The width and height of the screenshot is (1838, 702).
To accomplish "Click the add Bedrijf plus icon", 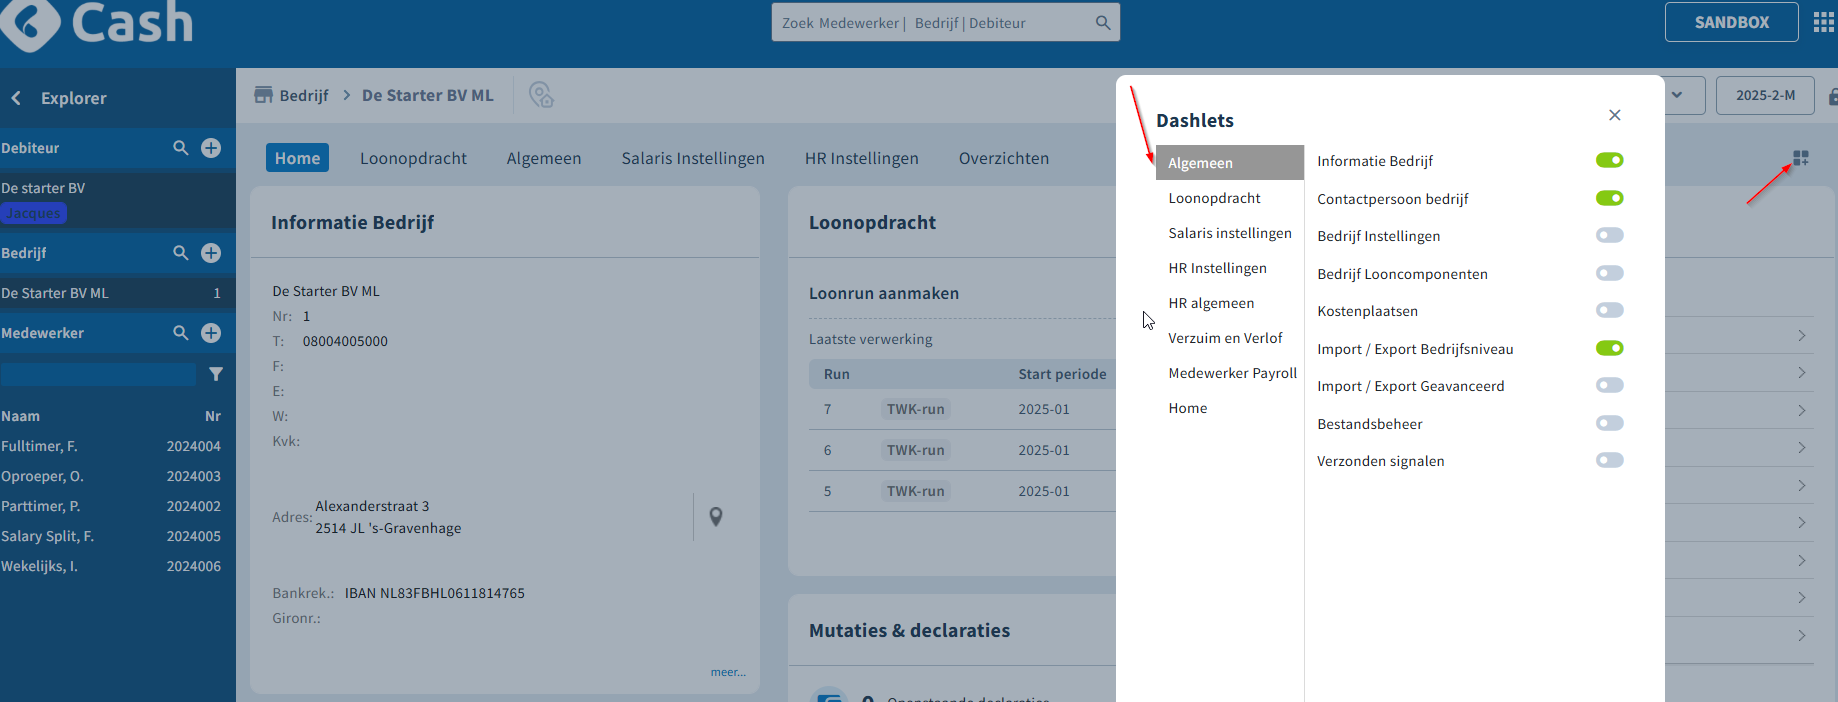I will click(x=211, y=253).
